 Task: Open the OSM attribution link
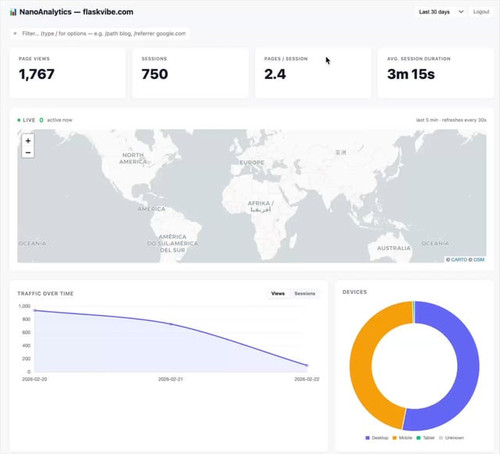pyautogui.click(x=479, y=259)
